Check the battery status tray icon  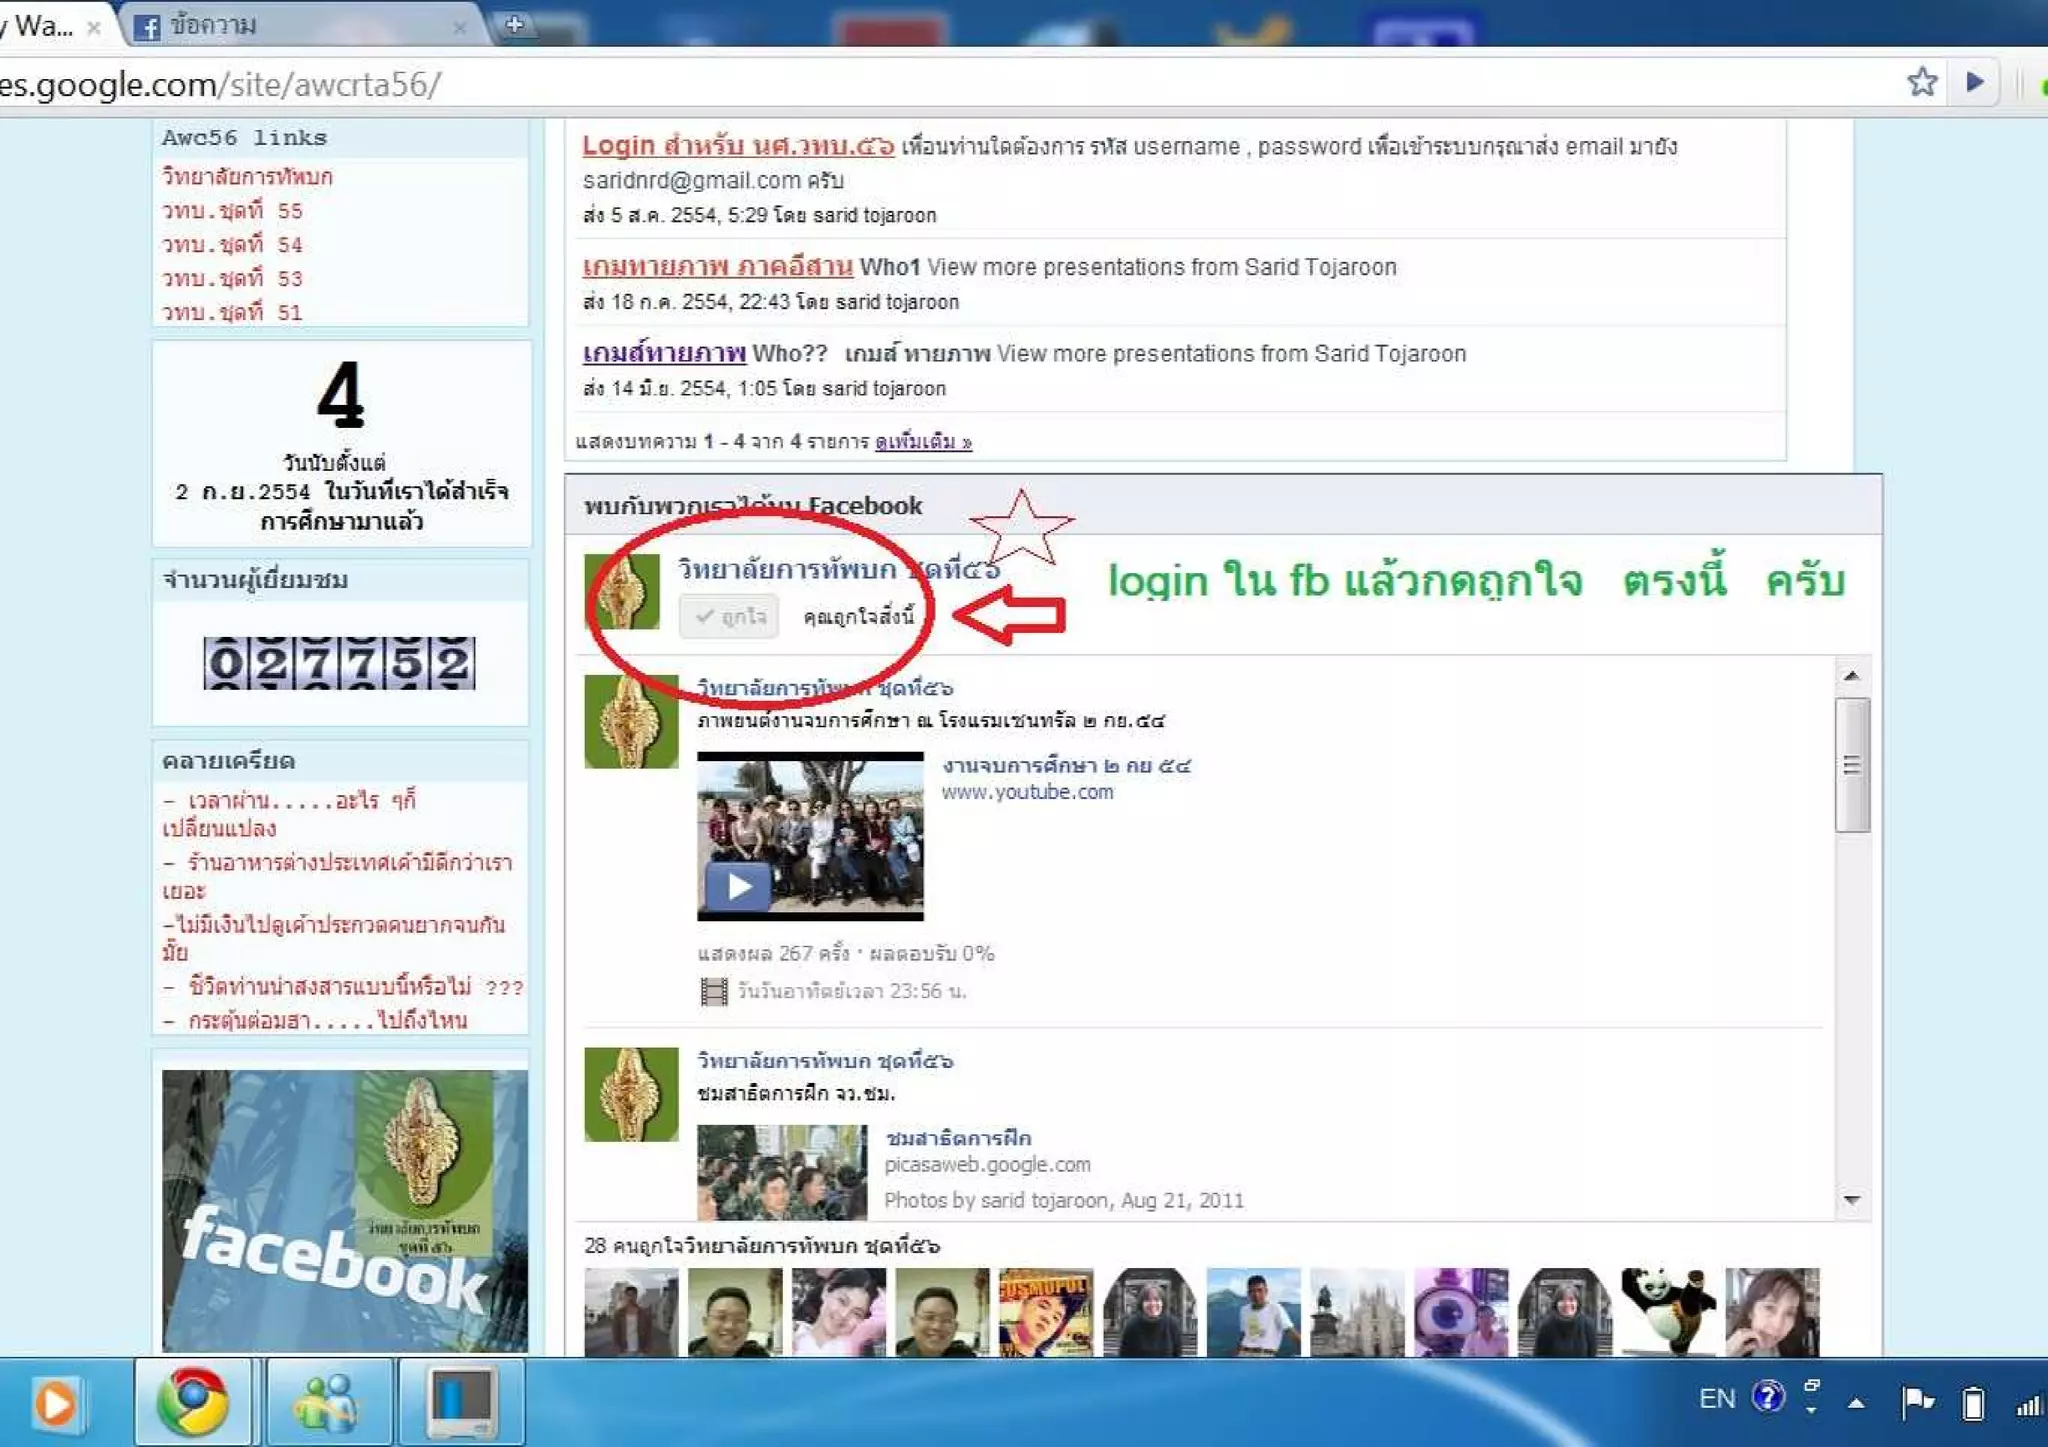tap(1972, 1403)
